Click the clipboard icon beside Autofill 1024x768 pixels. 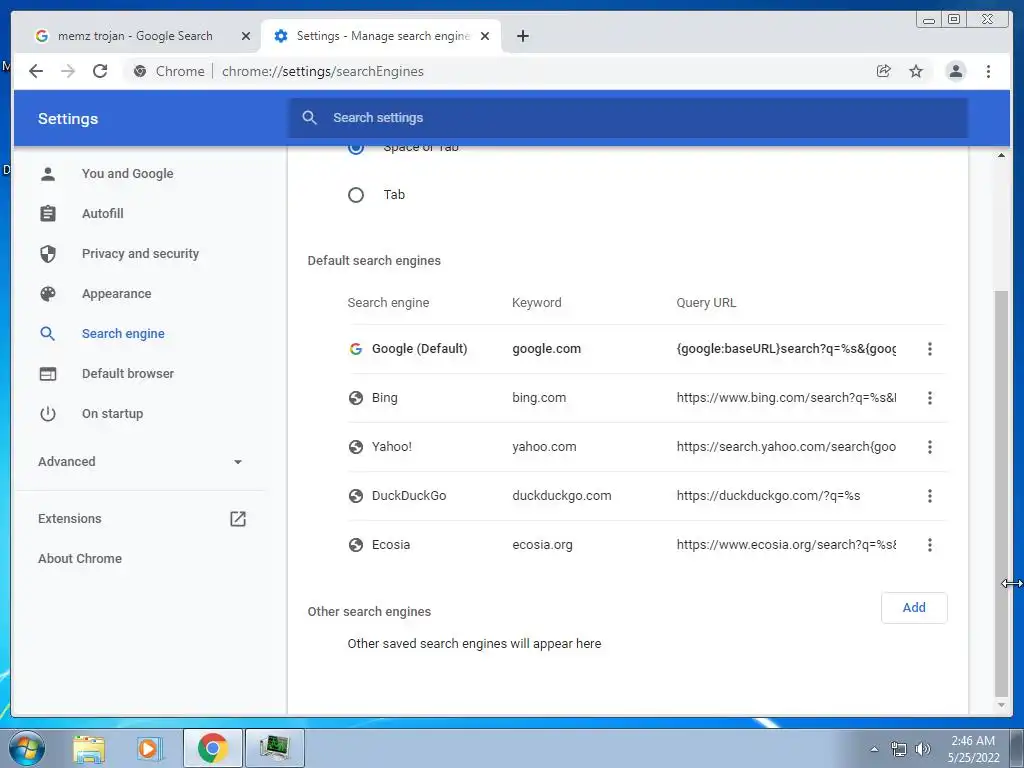click(x=48, y=214)
